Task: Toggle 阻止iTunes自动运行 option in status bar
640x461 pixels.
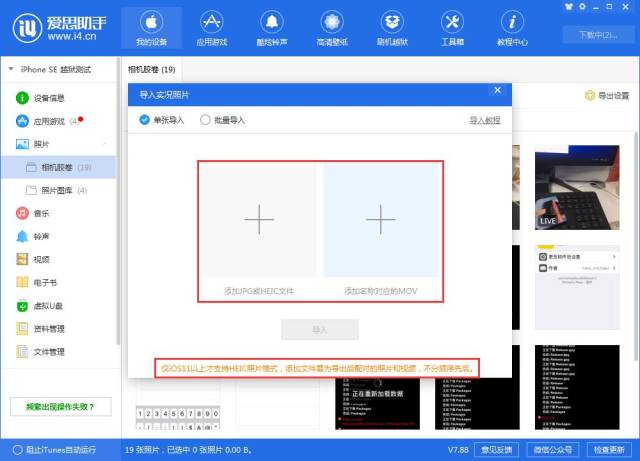Action: pos(54,450)
